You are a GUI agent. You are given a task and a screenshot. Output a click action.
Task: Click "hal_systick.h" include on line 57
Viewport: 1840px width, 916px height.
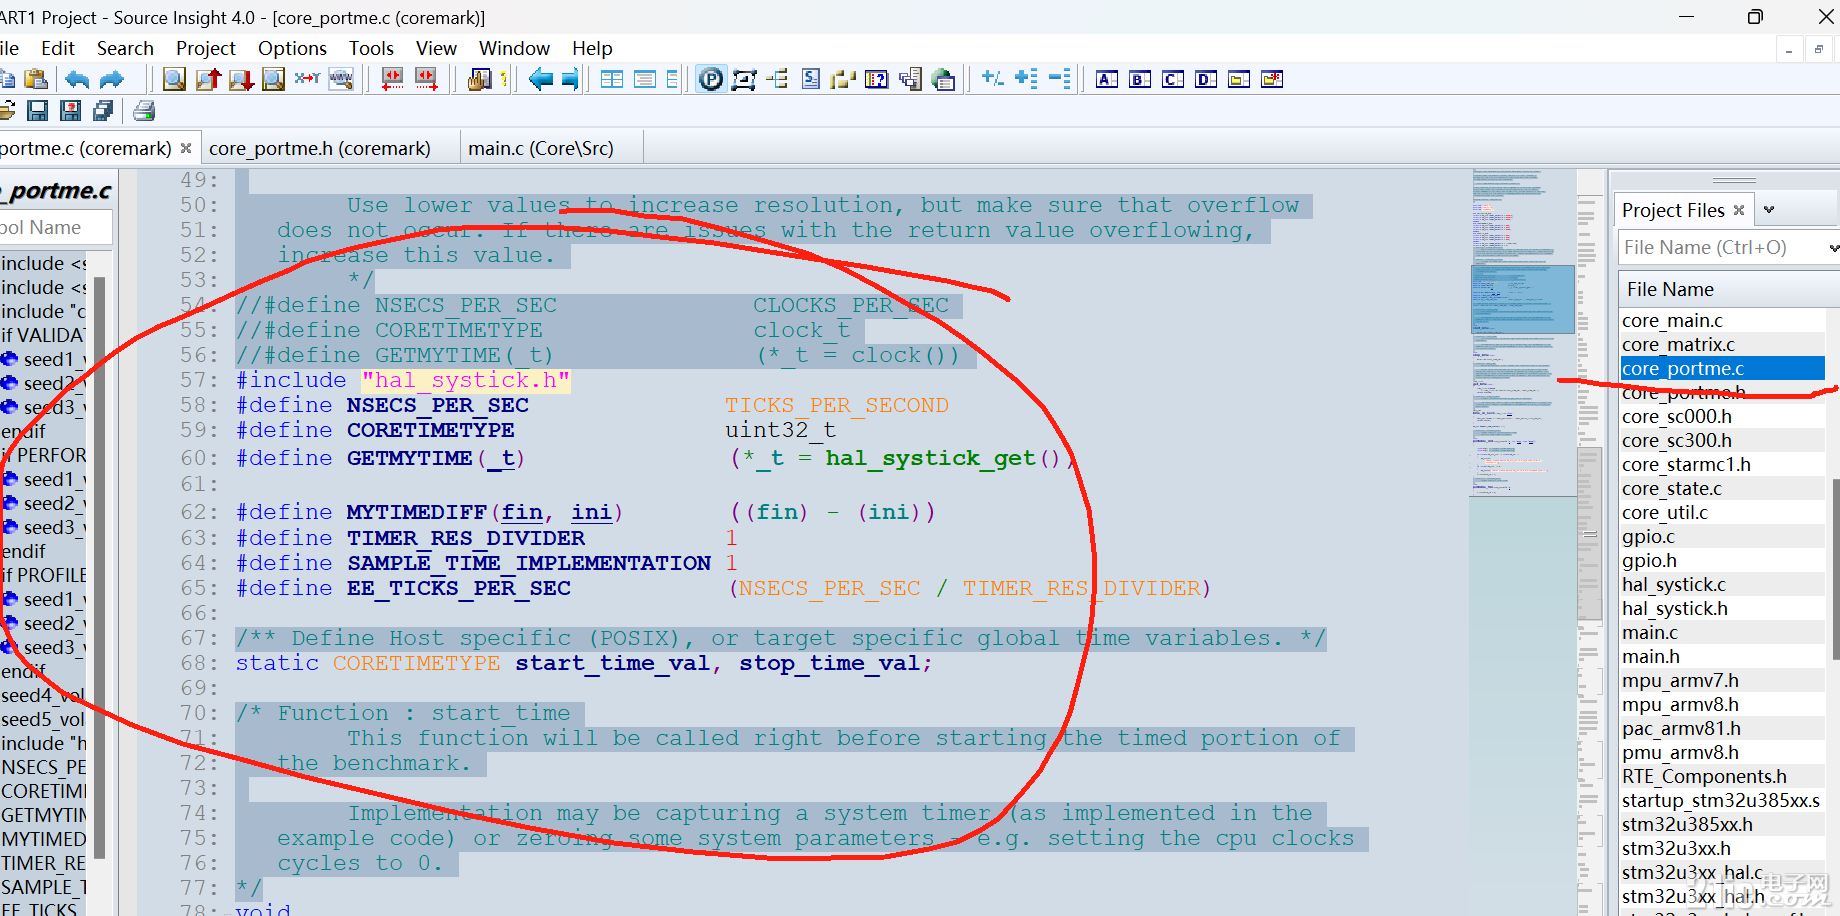tap(466, 381)
